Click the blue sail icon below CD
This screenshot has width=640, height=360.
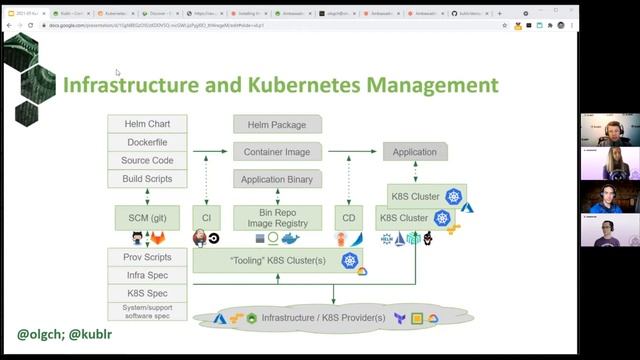[357, 239]
